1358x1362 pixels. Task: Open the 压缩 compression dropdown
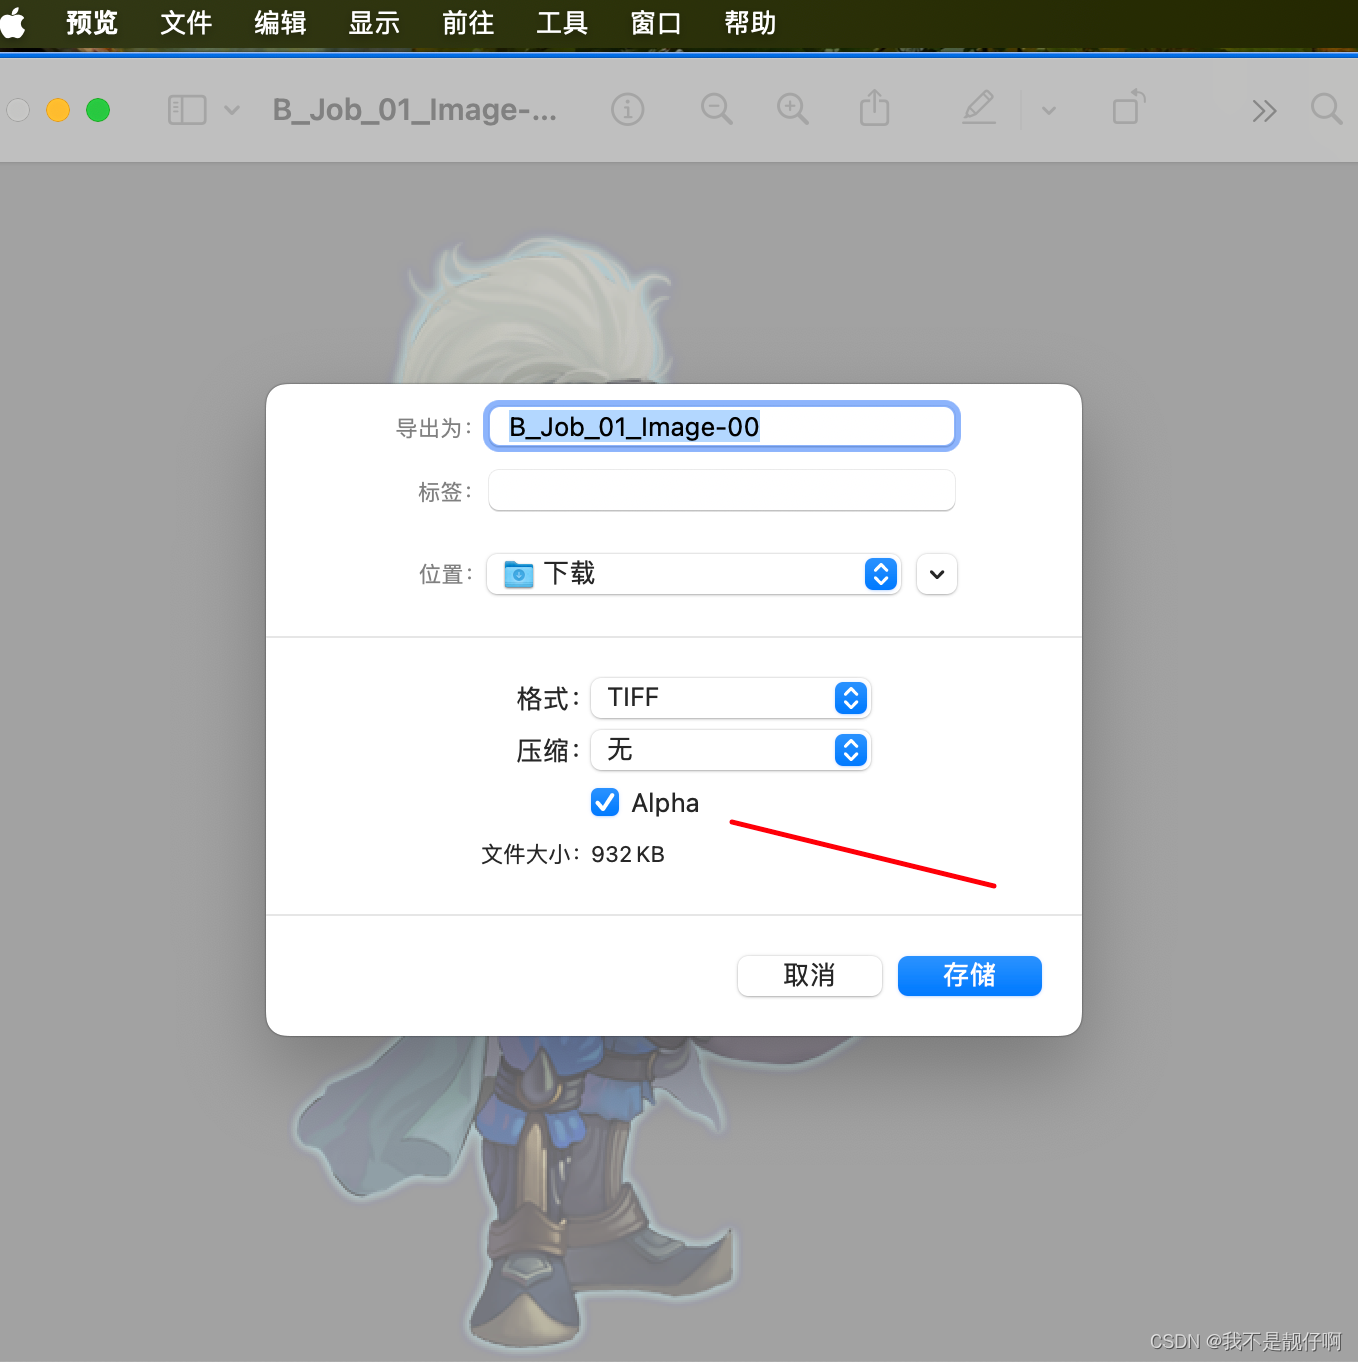click(x=731, y=750)
